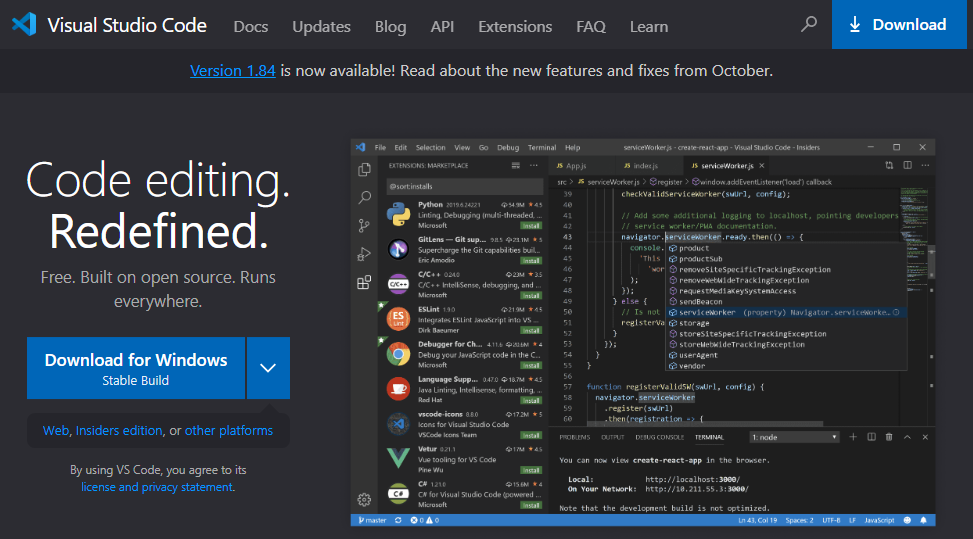
Task: Click the Explorer files icon in activity bar
Action: click(364, 169)
